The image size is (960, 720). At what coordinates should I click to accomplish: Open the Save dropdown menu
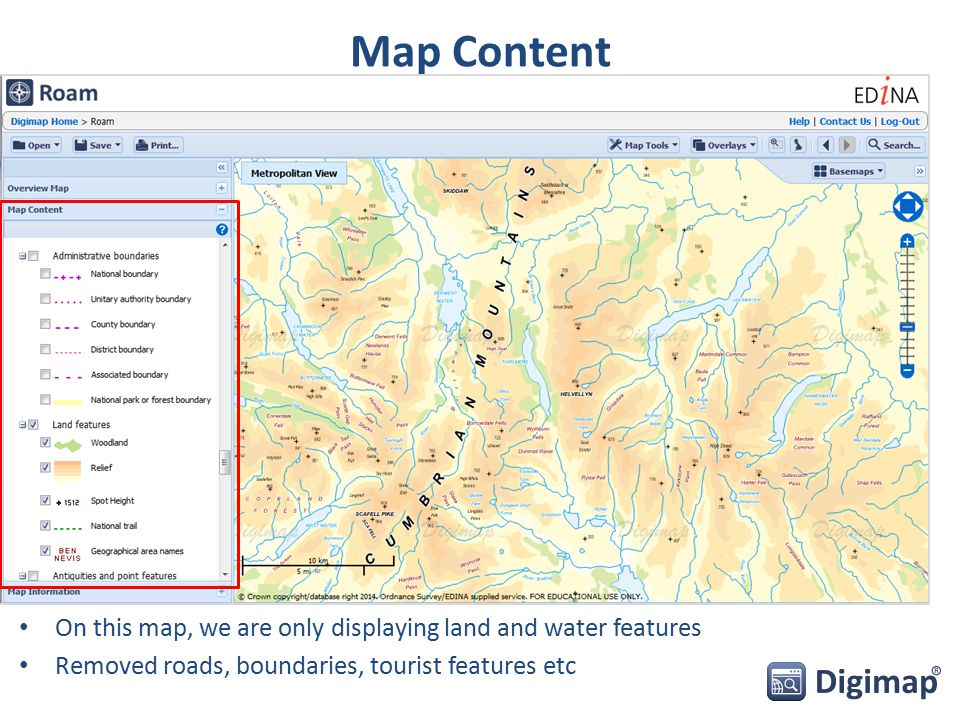pos(97,145)
